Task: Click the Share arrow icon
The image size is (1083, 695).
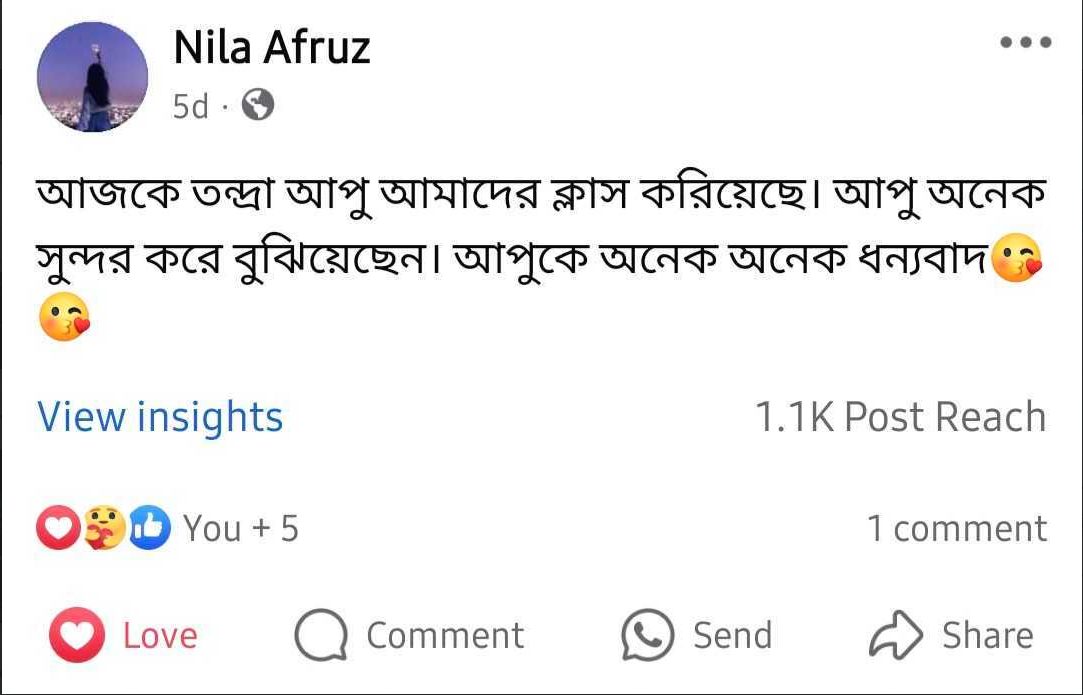Action: pyautogui.click(x=894, y=636)
